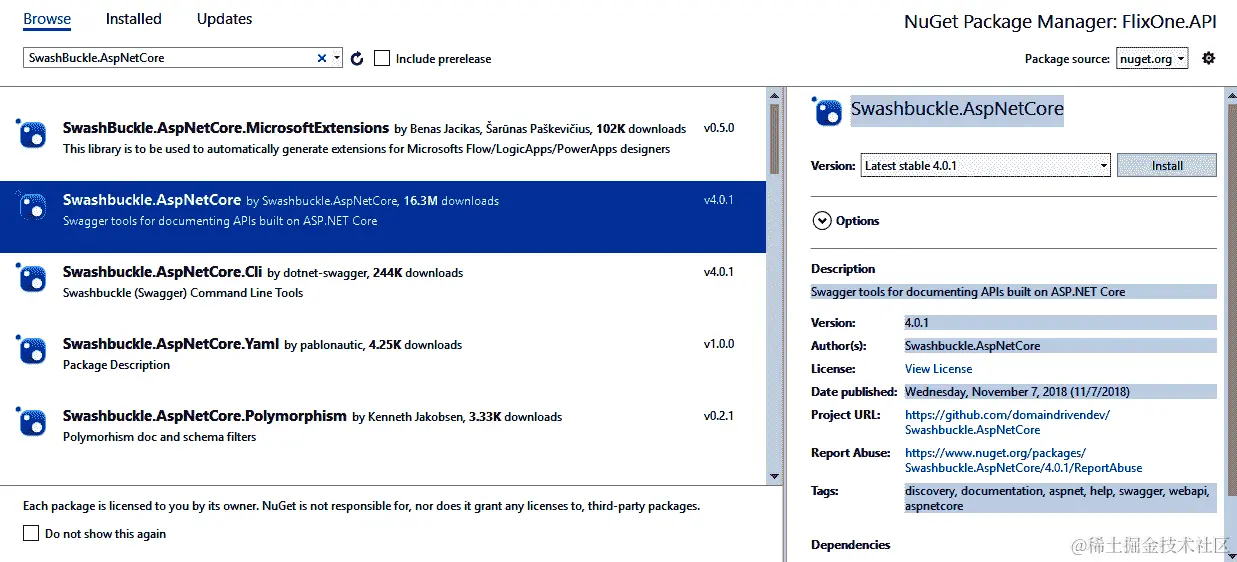Click the package icon in details pane header
Image resolution: width=1237 pixels, height=562 pixels.
(x=827, y=111)
